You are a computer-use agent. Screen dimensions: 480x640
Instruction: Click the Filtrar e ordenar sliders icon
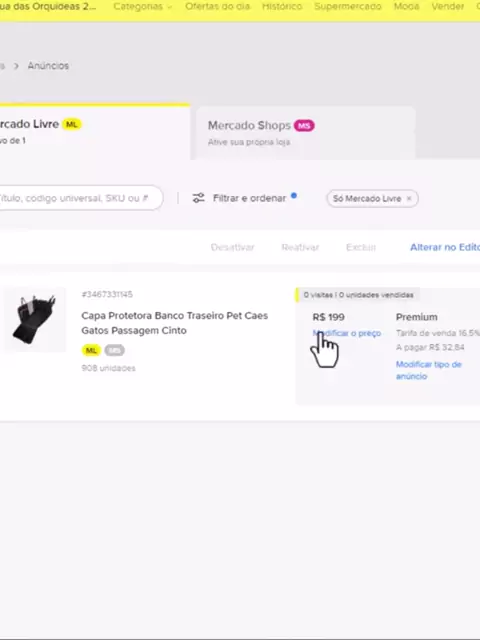(x=198, y=198)
